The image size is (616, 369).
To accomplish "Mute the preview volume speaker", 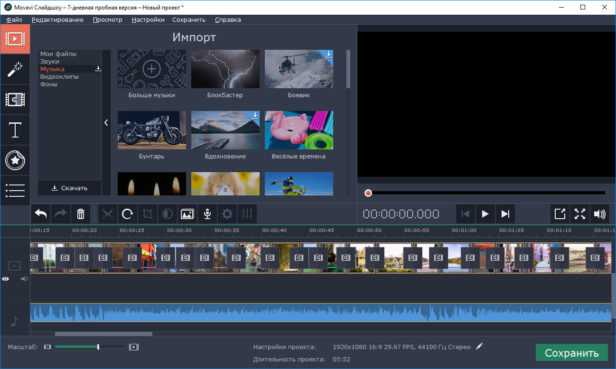I will click(600, 214).
